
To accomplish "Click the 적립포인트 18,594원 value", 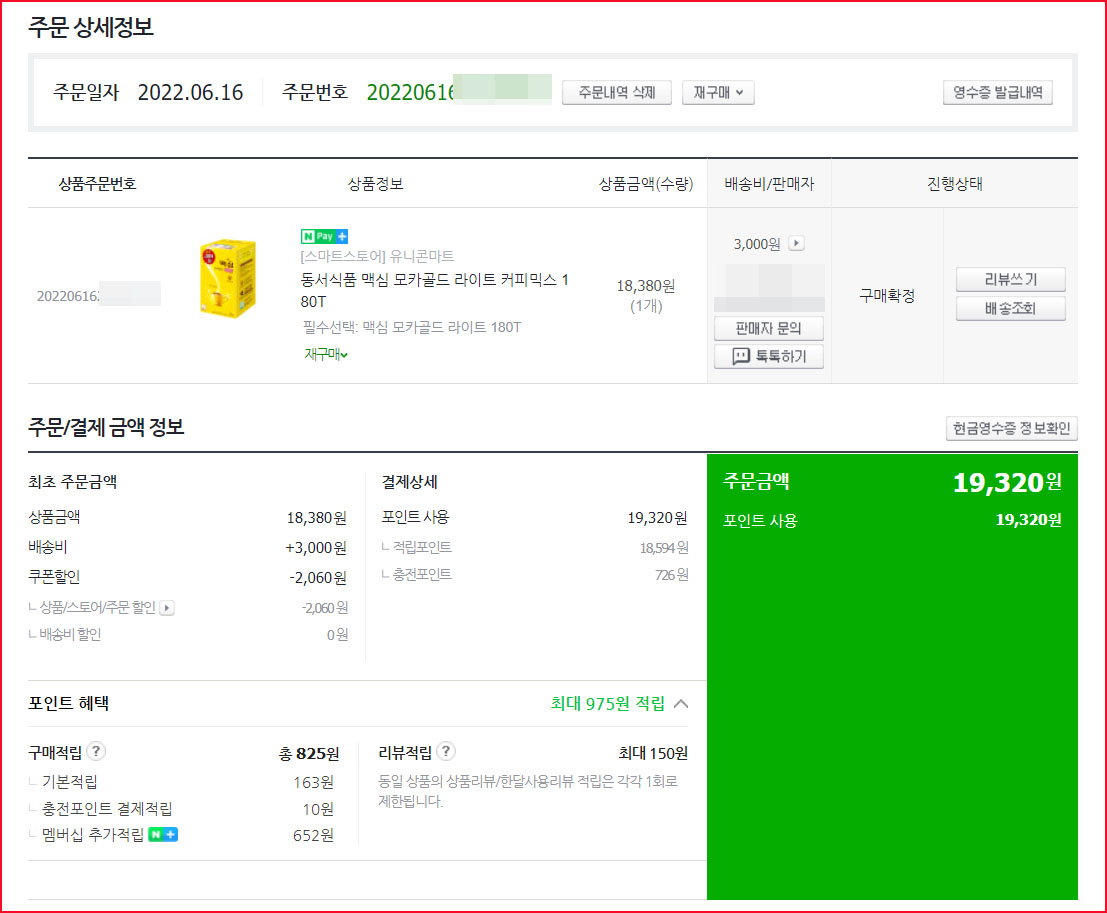I will pos(664,548).
